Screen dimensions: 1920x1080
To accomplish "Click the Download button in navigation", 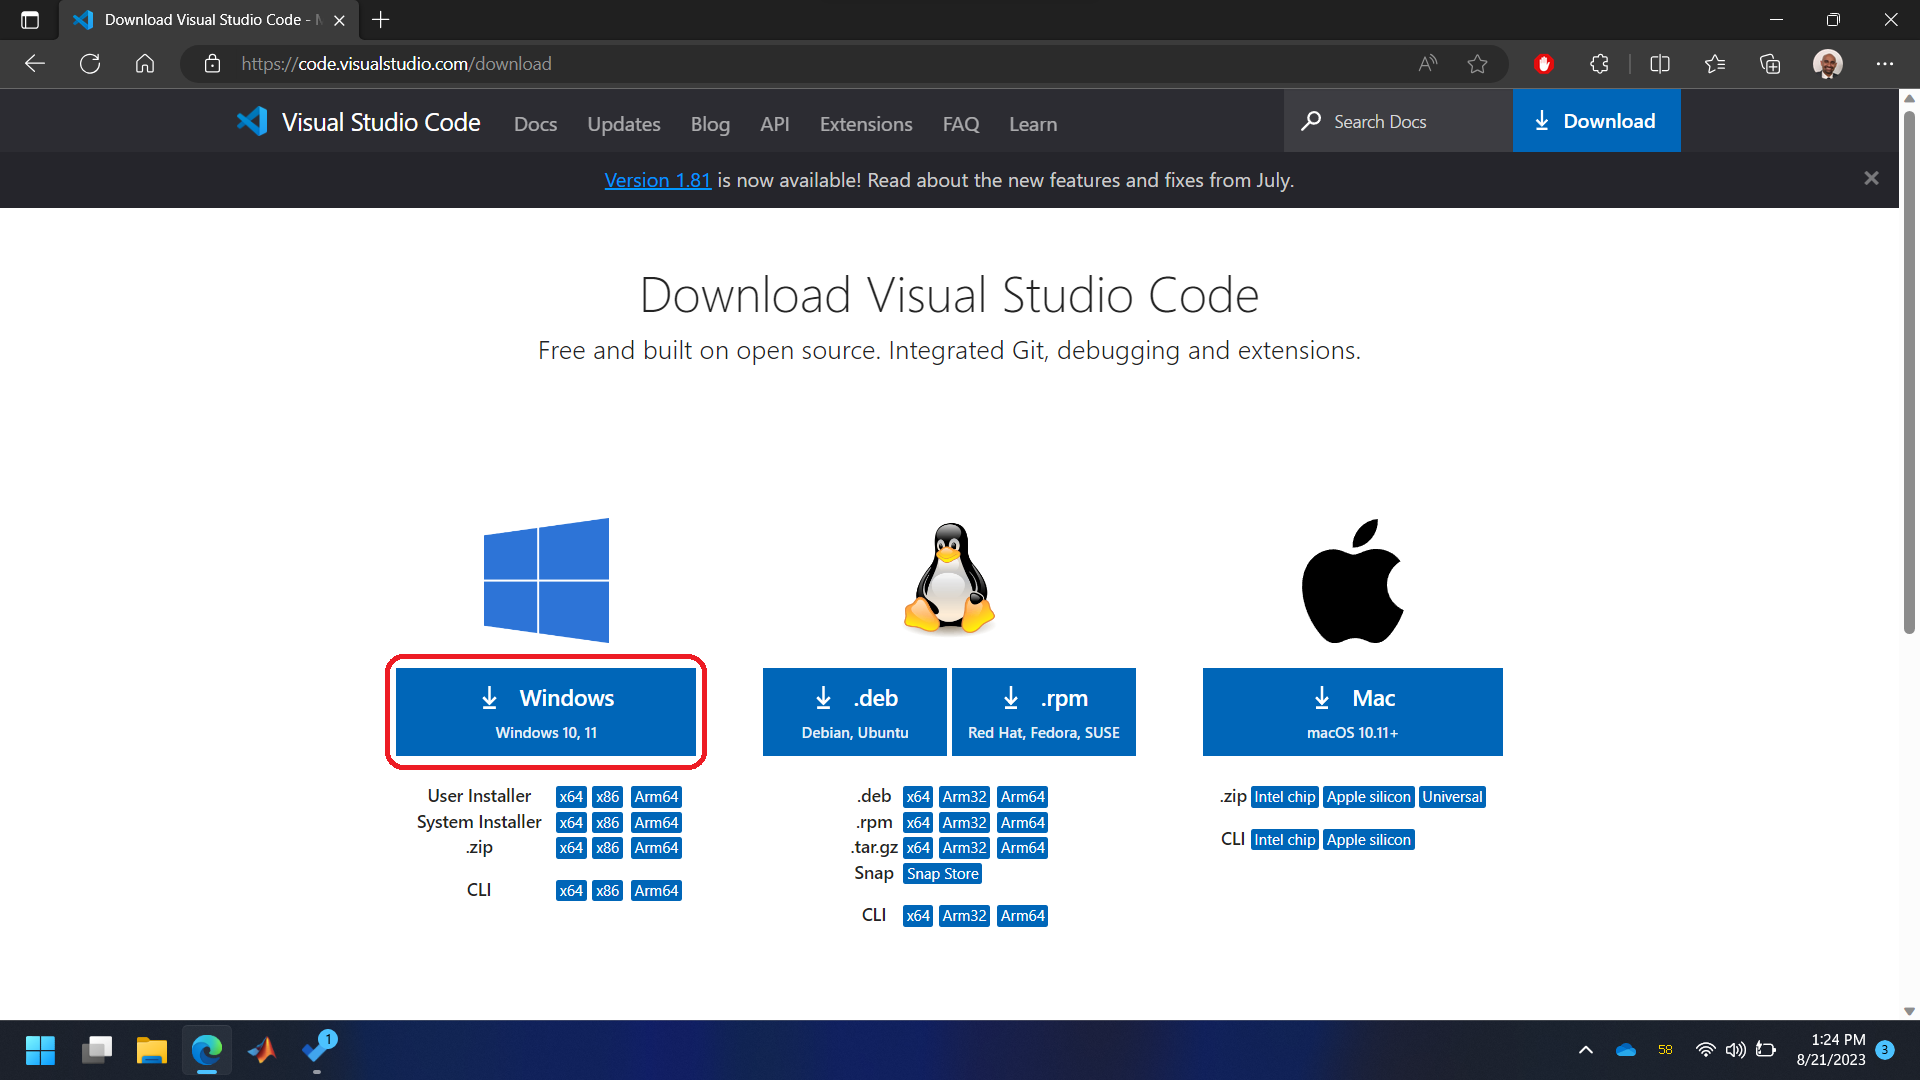I will pos(1597,121).
